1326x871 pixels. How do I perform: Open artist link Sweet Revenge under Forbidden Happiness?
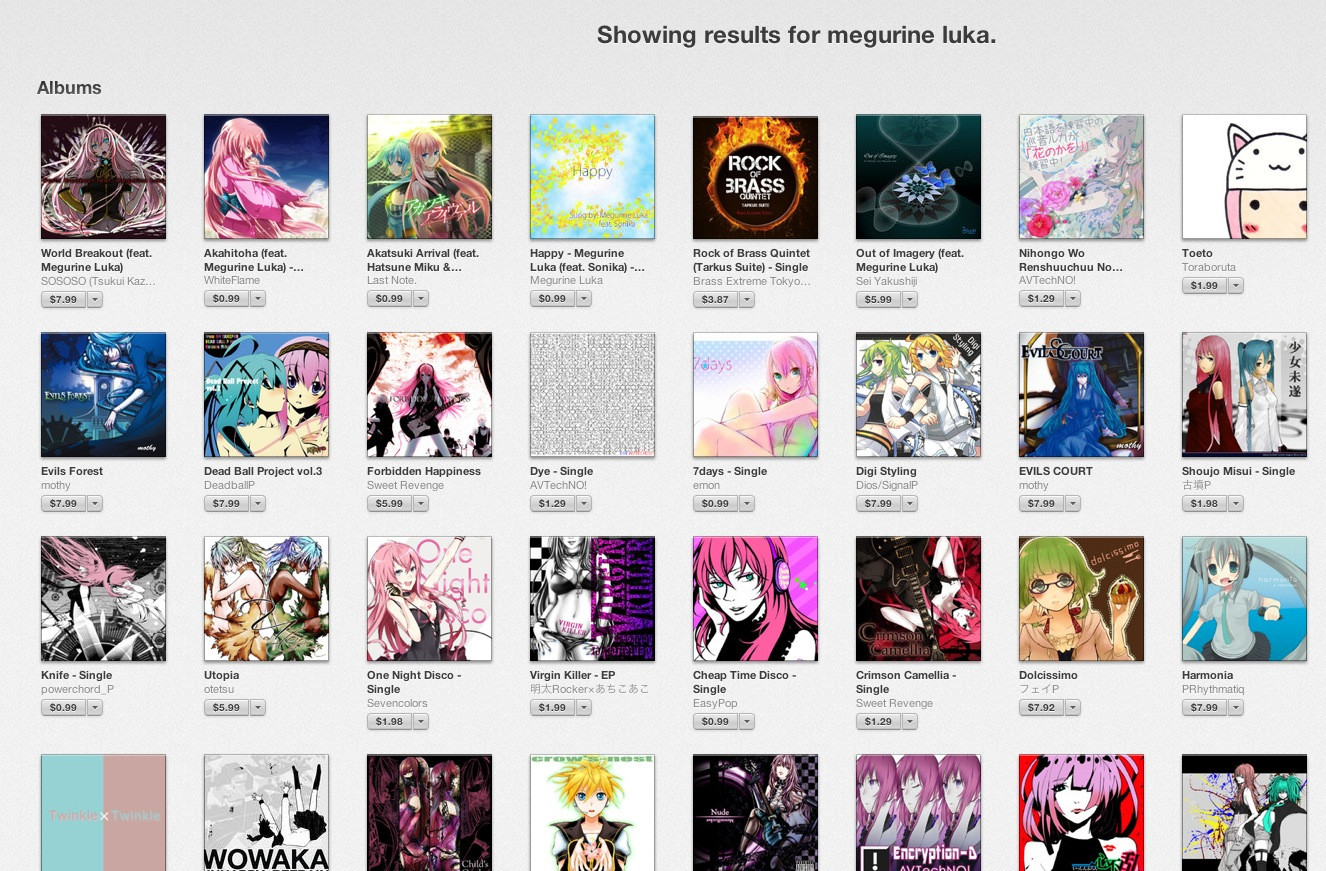pyautogui.click(x=405, y=485)
